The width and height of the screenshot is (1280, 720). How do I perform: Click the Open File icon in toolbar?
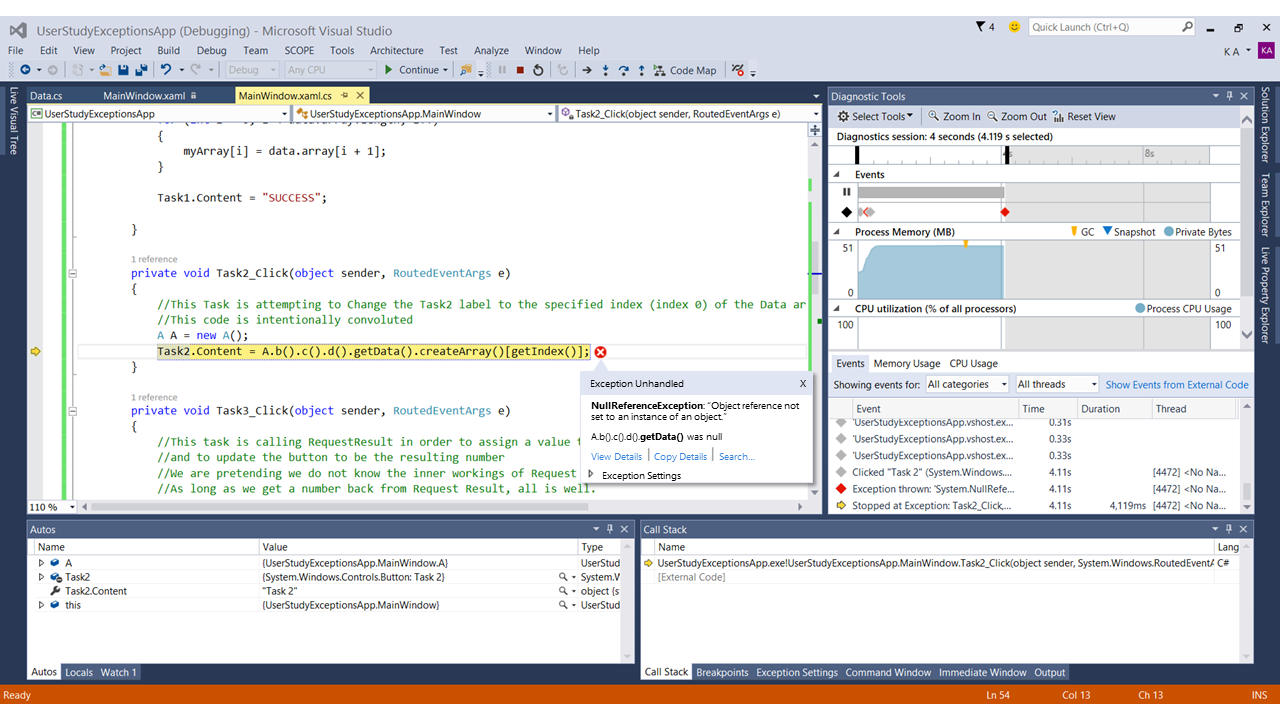pos(105,70)
